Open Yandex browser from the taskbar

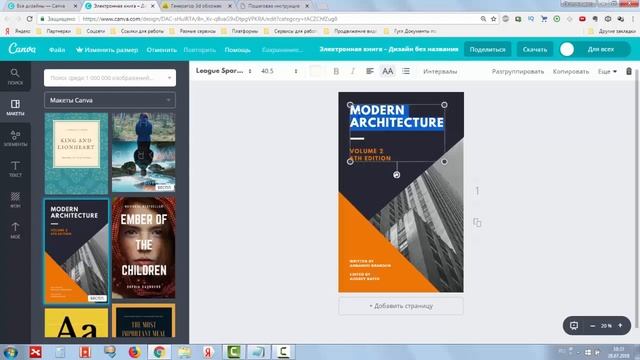(x=208, y=352)
